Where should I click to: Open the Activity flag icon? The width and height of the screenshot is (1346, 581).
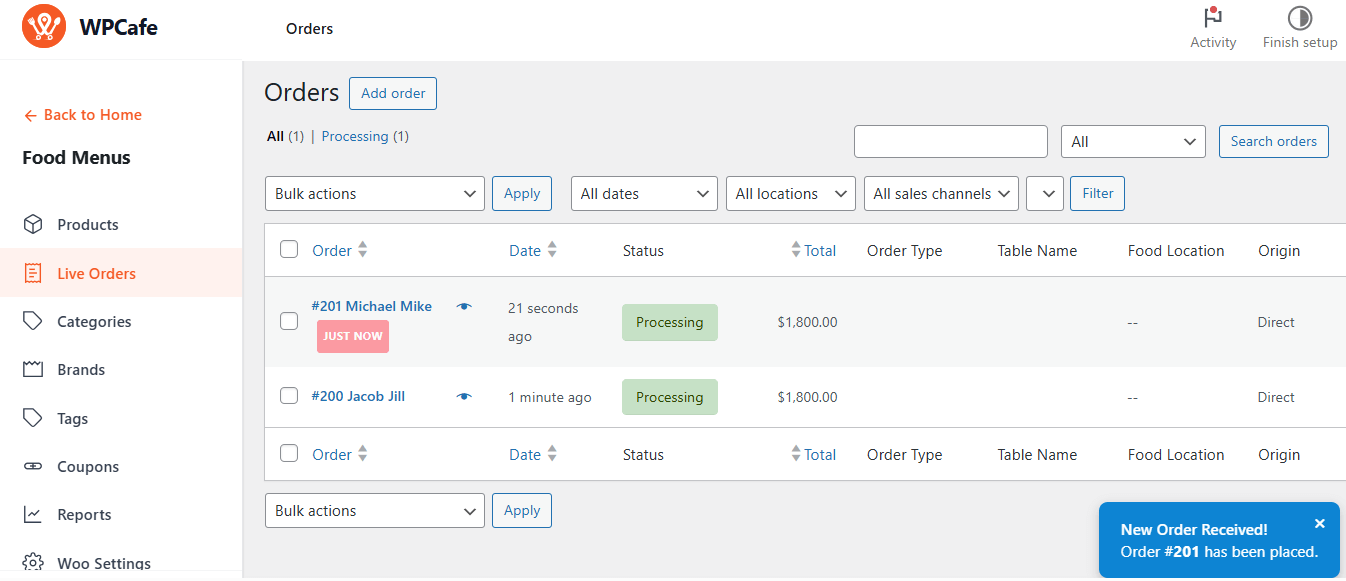pyautogui.click(x=1213, y=18)
